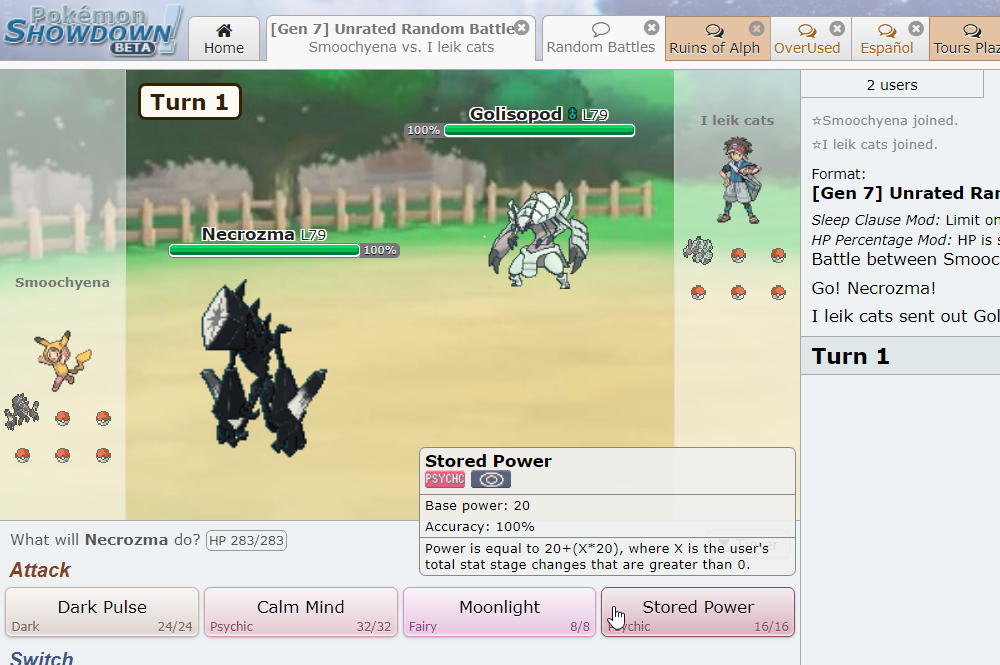Use the Calm Mind move
The image size is (1000, 665).
pos(300,612)
